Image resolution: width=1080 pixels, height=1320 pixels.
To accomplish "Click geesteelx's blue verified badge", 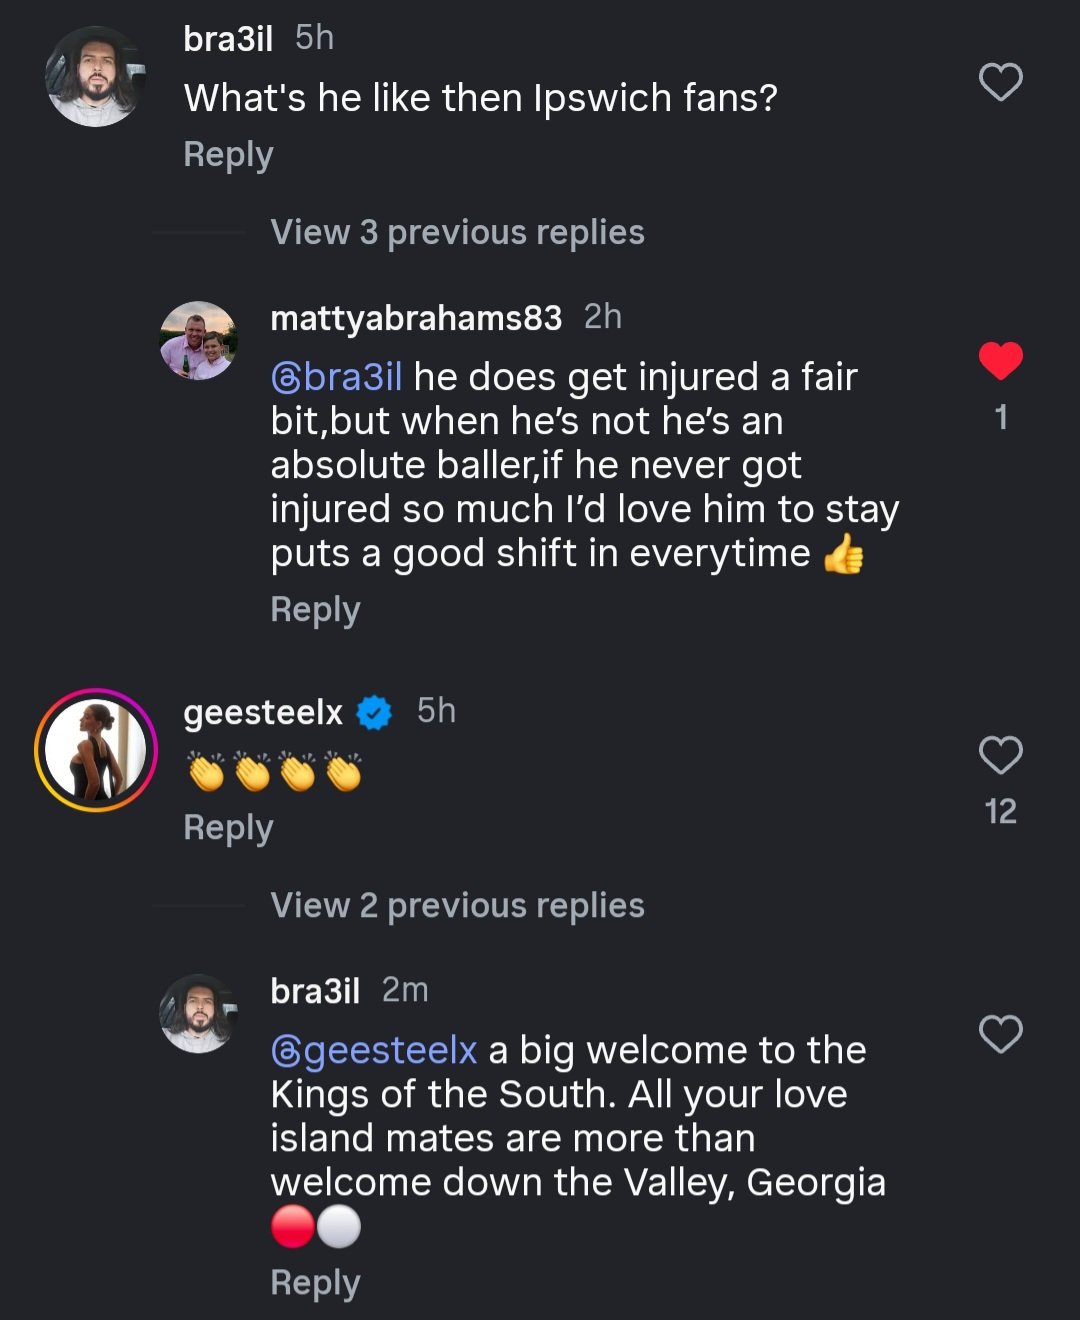I will click(x=374, y=712).
